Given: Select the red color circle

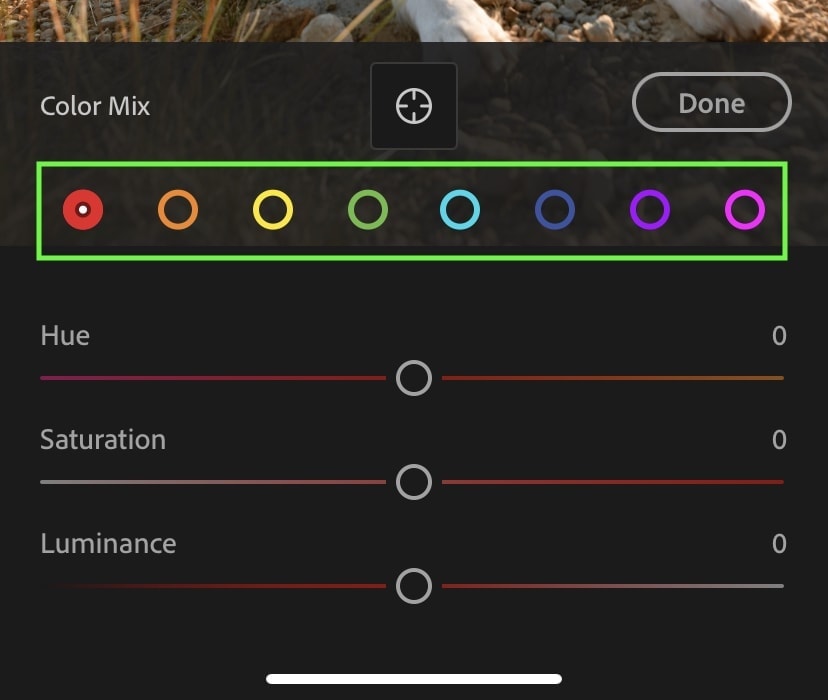Looking at the screenshot, I should coord(83,210).
